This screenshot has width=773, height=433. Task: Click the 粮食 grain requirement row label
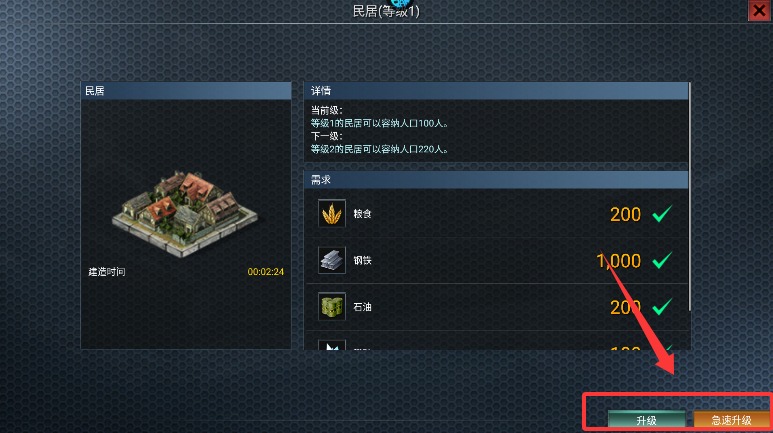(x=362, y=214)
